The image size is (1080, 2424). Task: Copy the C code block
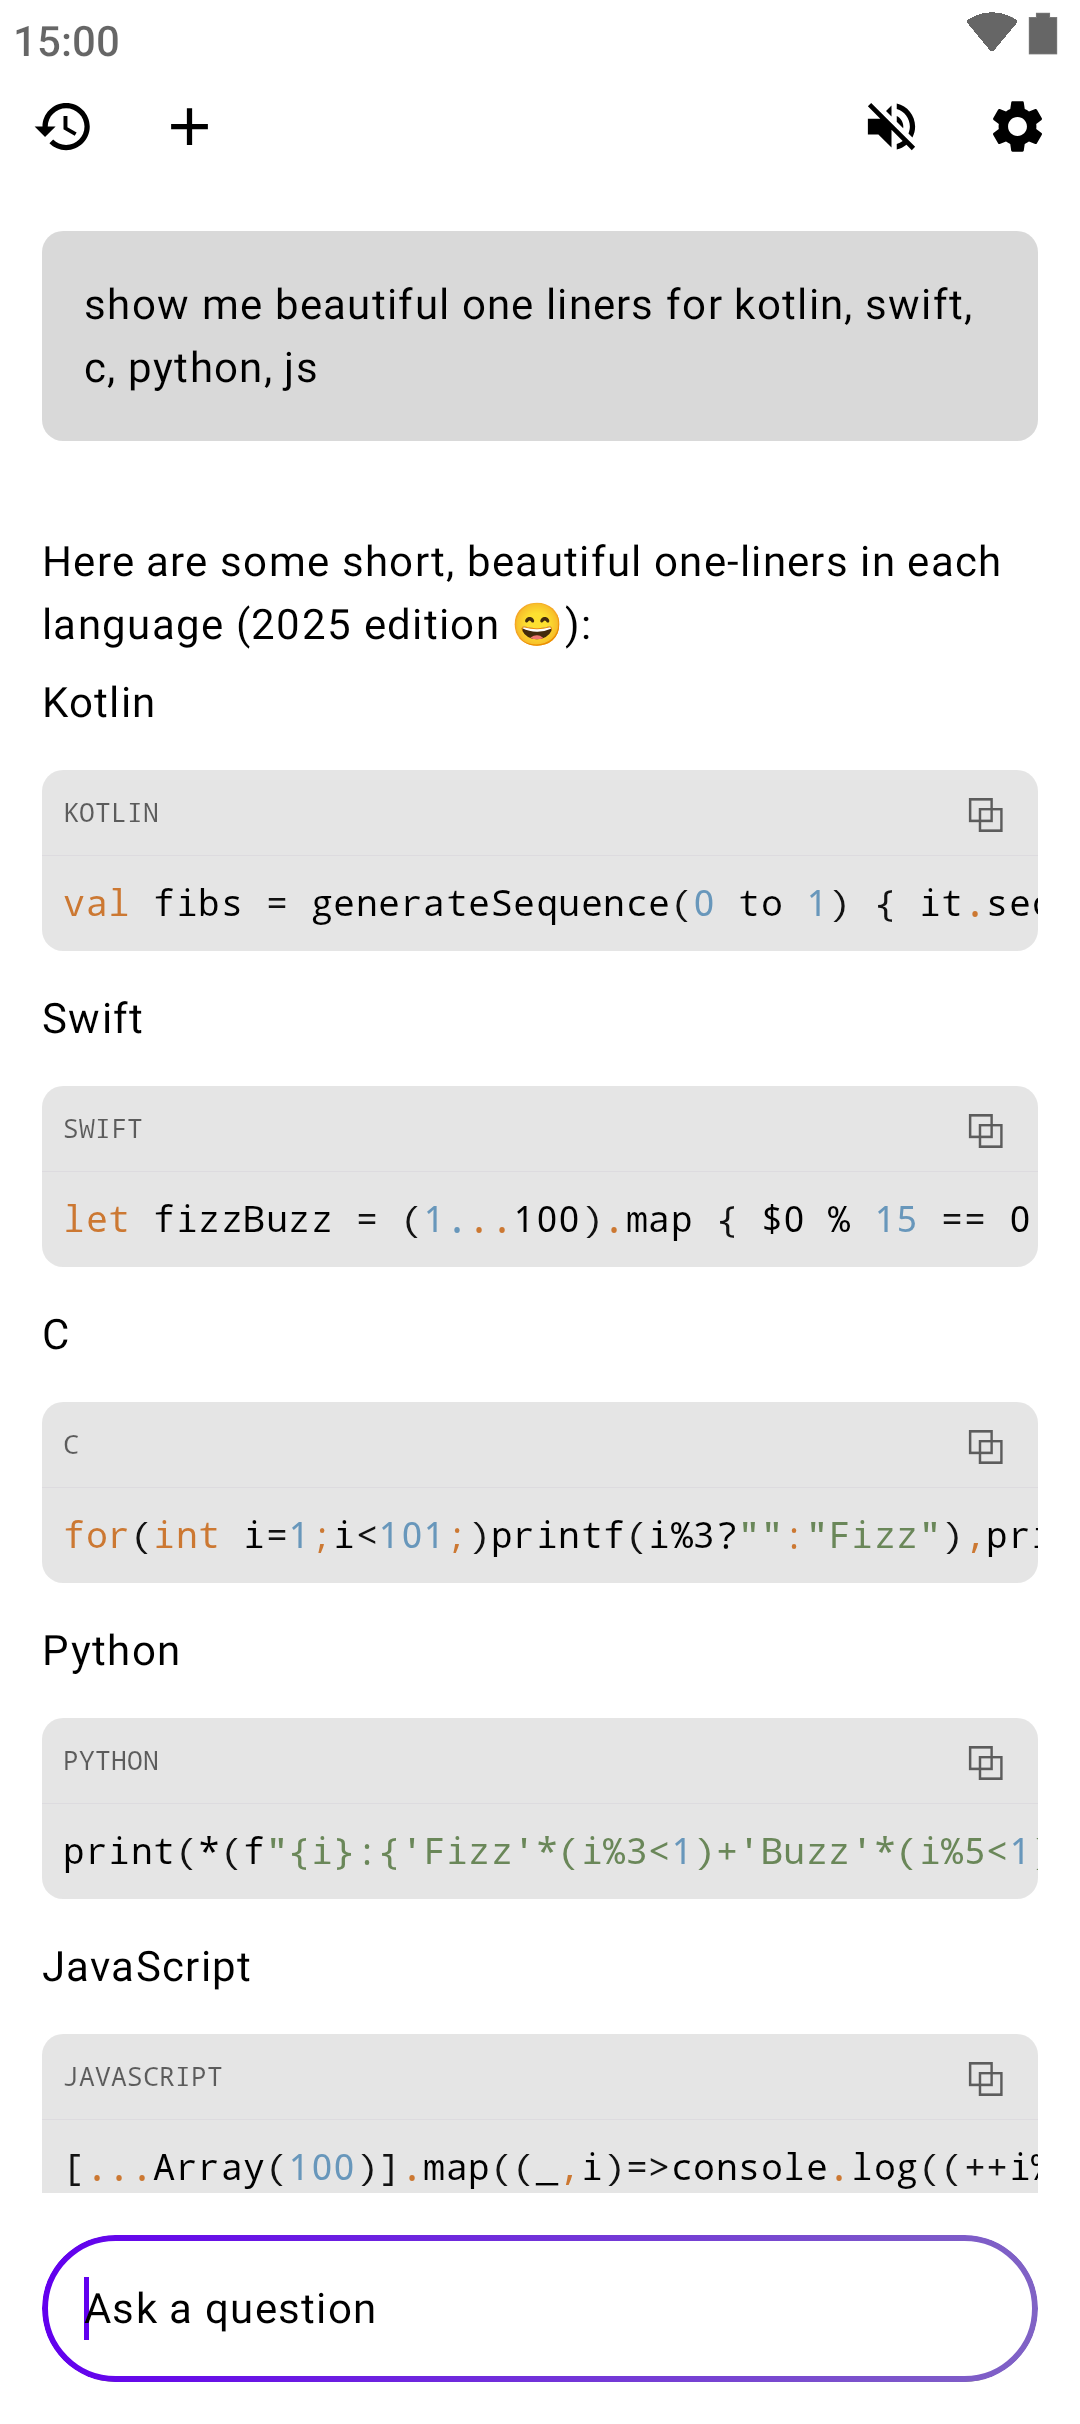[x=985, y=1446]
